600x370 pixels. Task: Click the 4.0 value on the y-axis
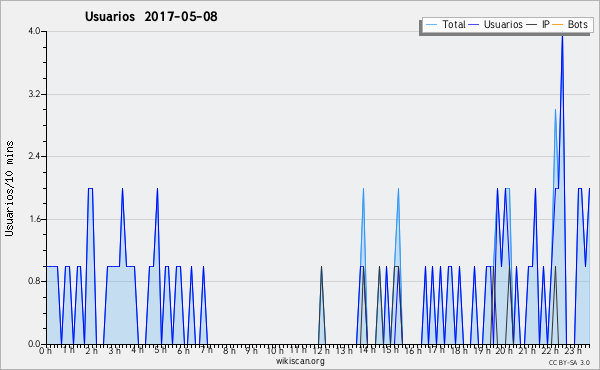[34, 31]
